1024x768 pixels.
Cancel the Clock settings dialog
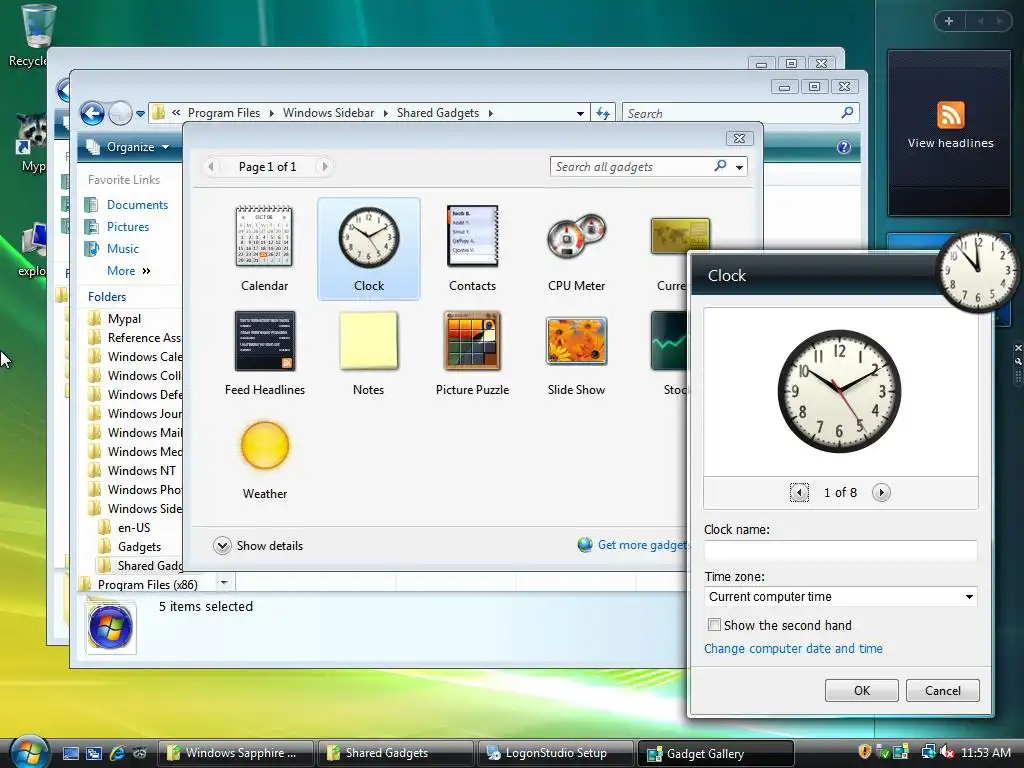click(942, 690)
